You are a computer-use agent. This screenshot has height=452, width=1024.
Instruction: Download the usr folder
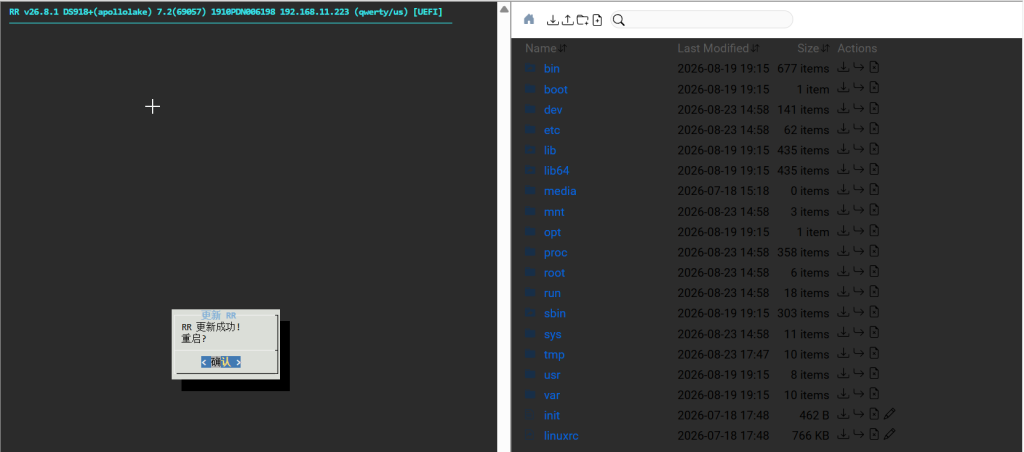click(x=844, y=374)
